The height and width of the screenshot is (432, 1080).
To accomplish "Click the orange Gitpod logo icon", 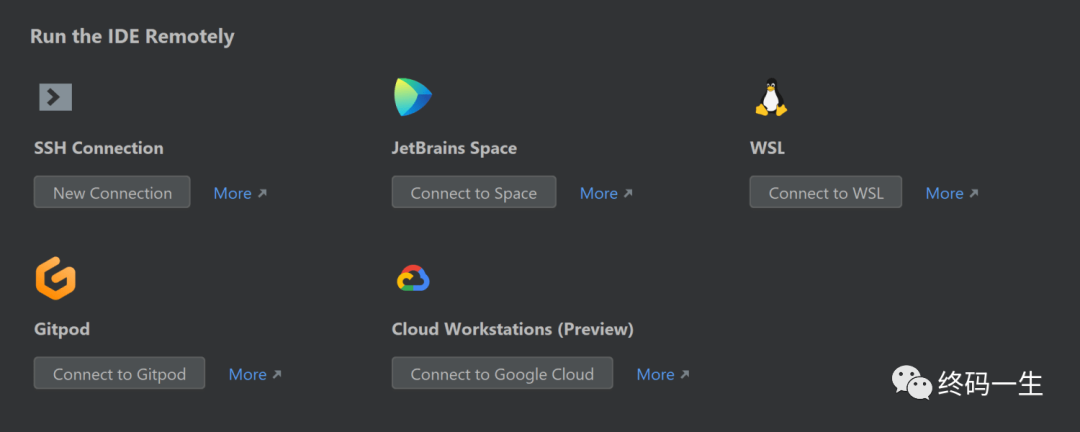I will coord(55,278).
